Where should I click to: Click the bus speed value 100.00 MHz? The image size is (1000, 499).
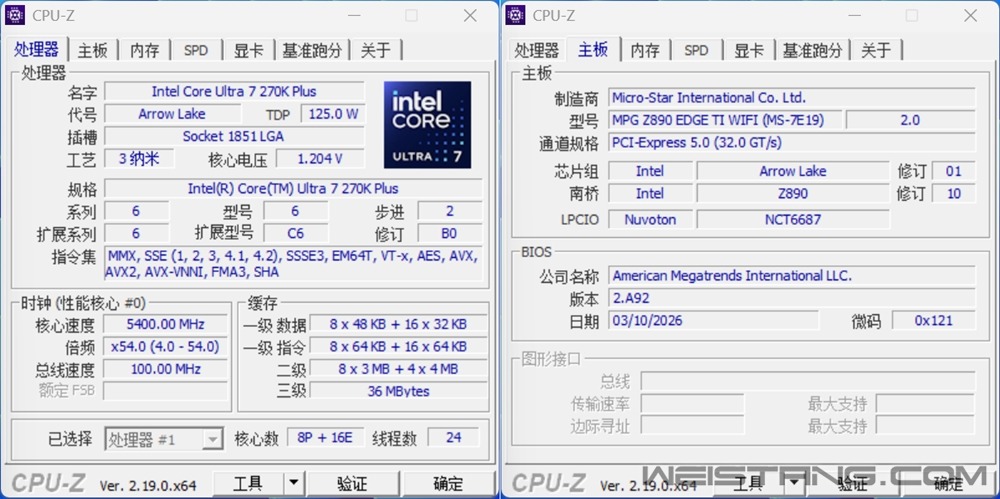tap(165, 369)
